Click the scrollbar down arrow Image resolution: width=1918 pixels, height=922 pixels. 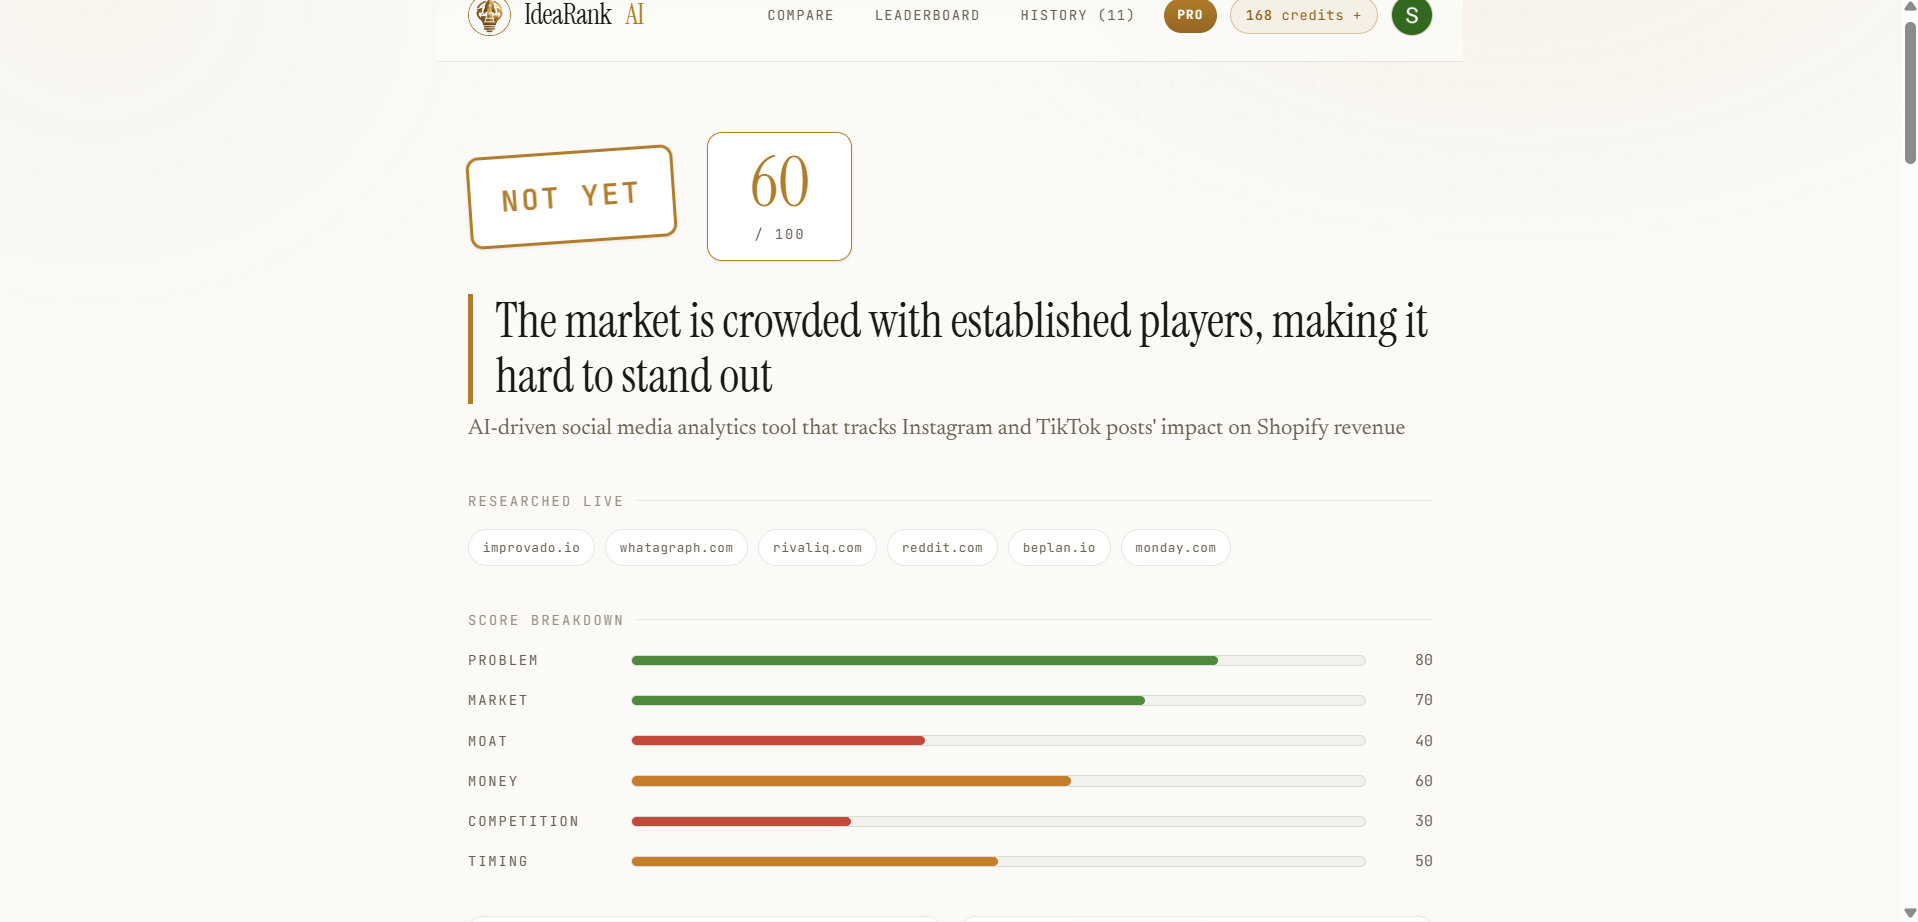(1910, 913)
